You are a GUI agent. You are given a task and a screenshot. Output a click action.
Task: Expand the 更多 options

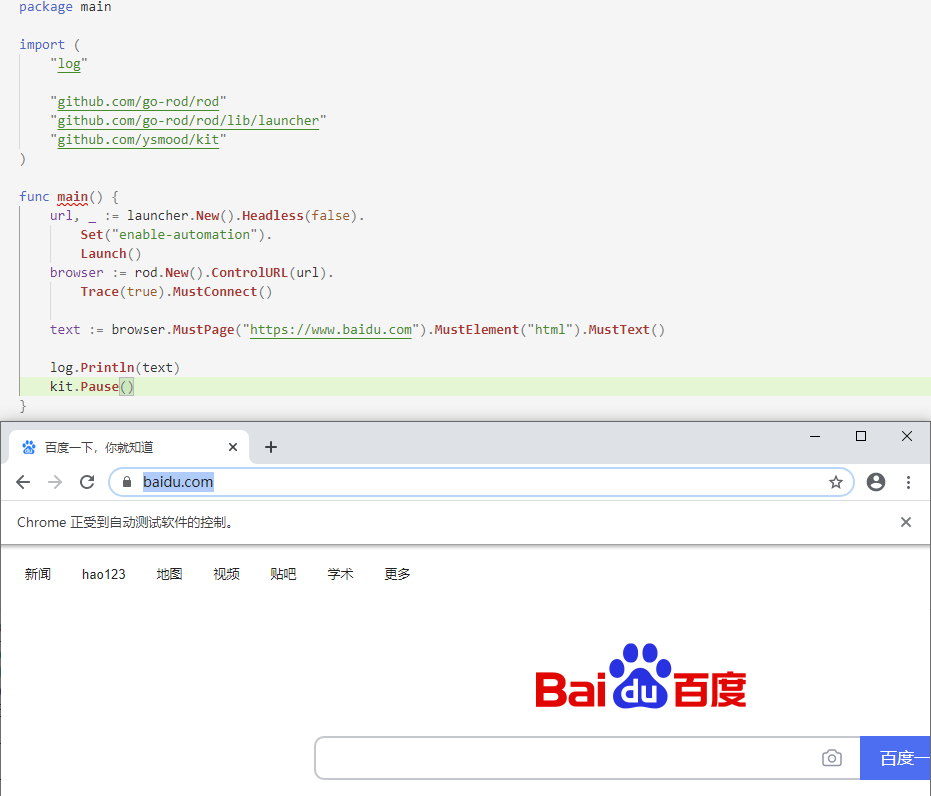click(396, 574)
